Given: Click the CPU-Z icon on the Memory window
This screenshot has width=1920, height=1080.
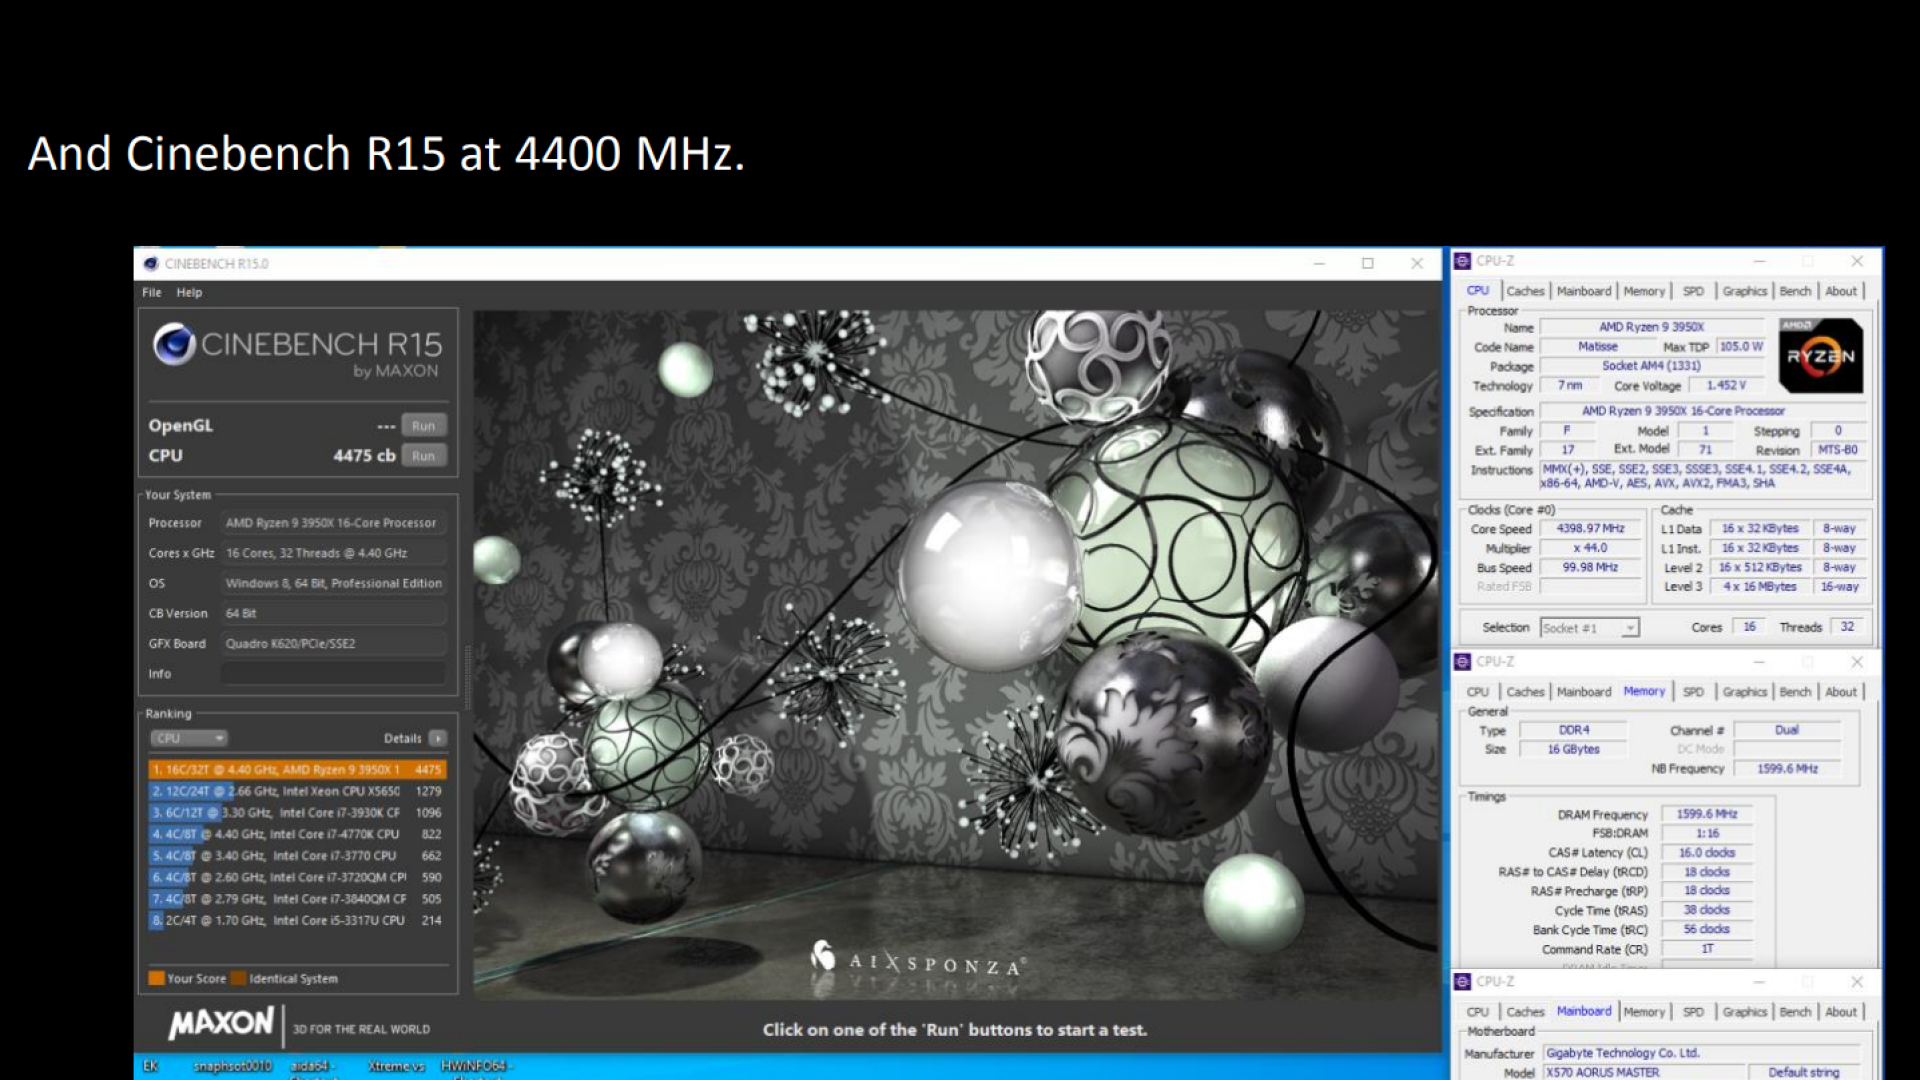Looking at the screenshot, I should [x=1463, y=662].
